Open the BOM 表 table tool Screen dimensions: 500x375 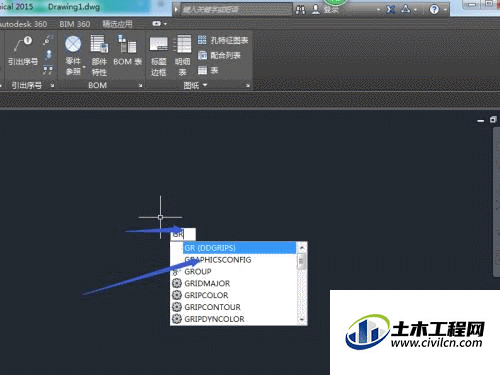click(127, 51)
